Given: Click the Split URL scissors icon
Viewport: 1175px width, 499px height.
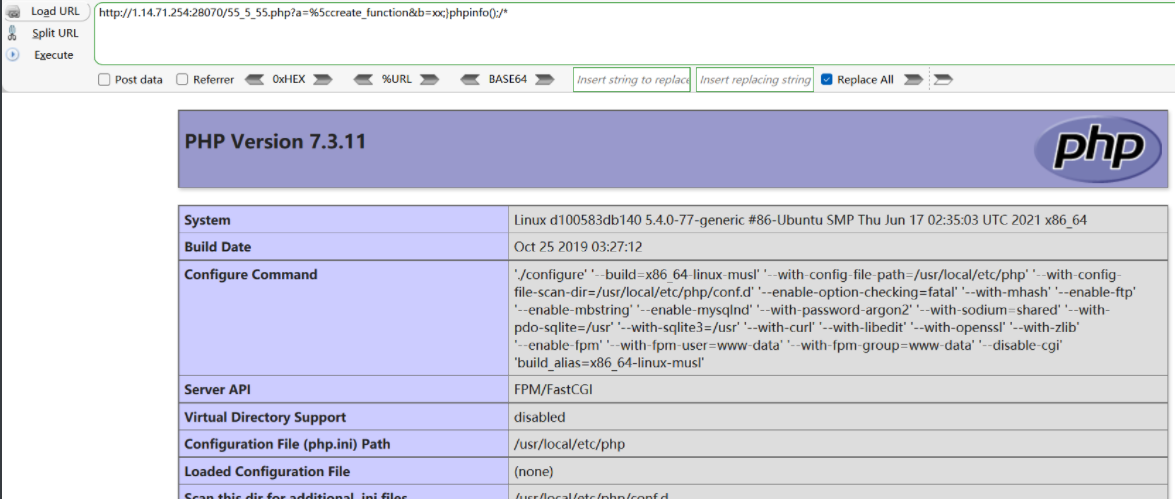Looking at the screenshot, I should (x=12, y=33).
